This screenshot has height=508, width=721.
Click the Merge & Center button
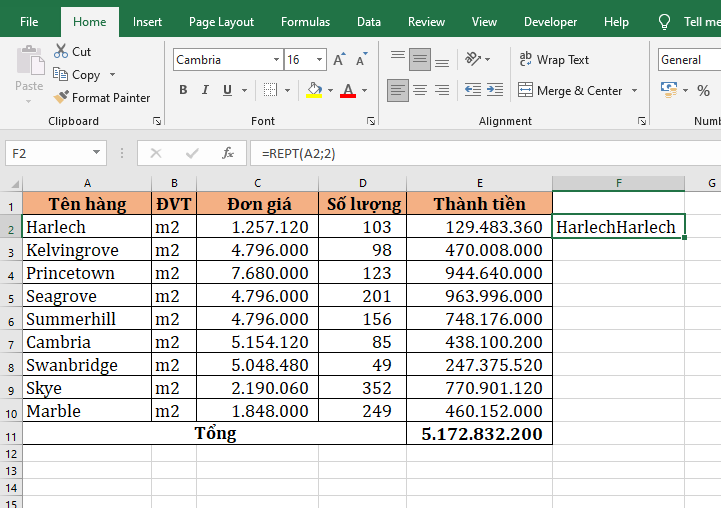tap(570, 91)
